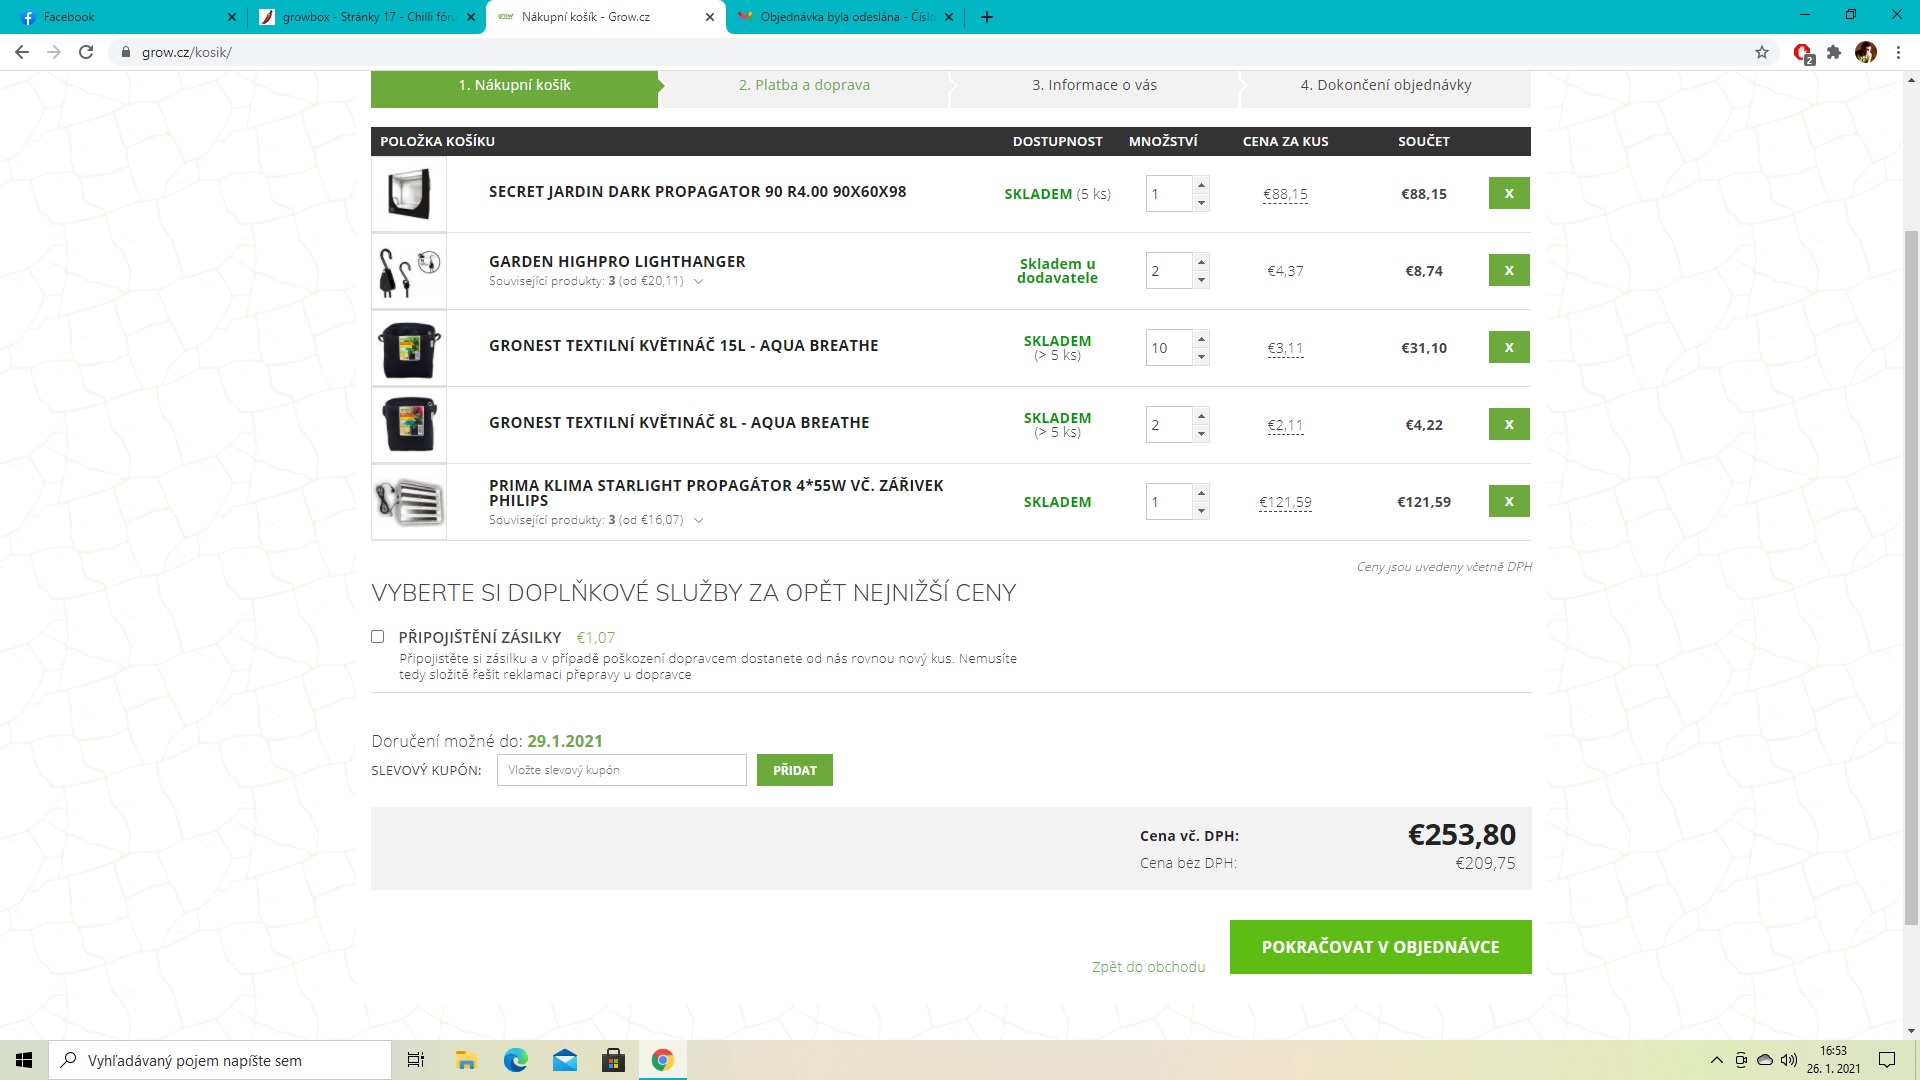Click Chrome forward navigation arrow
Image resolution: width=1920 pixels, height=1080 pixels.
coord(54,52)
